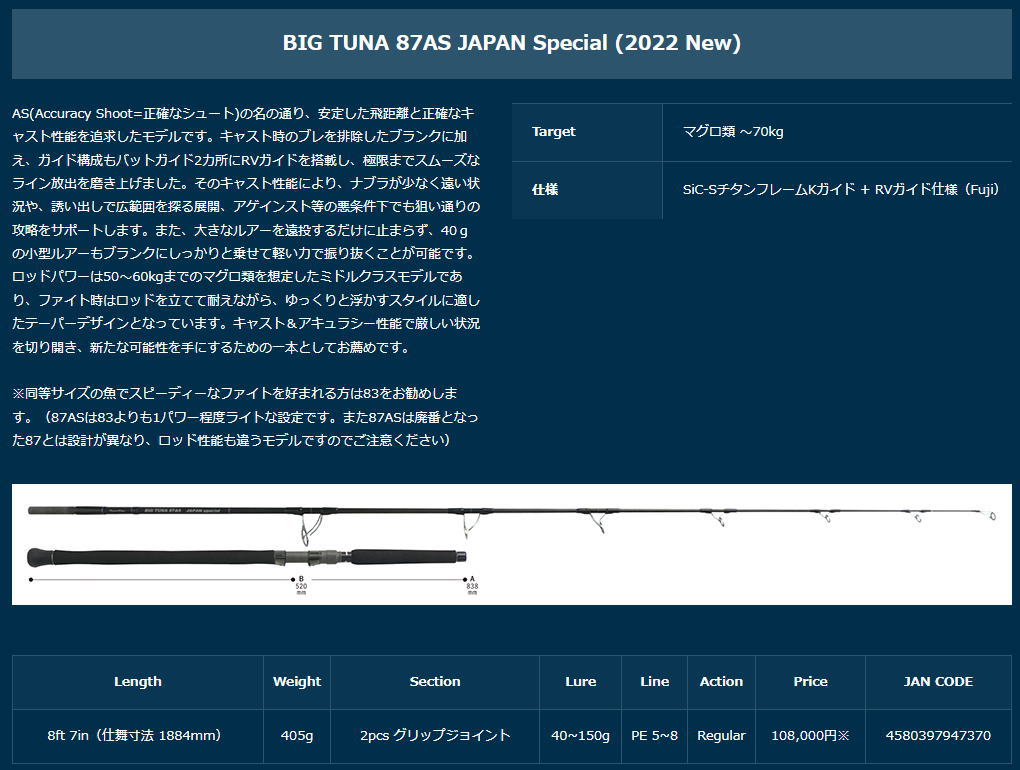Select the Target row label
Viewport: 1020px width, 770px height.
tap(553, 131)
